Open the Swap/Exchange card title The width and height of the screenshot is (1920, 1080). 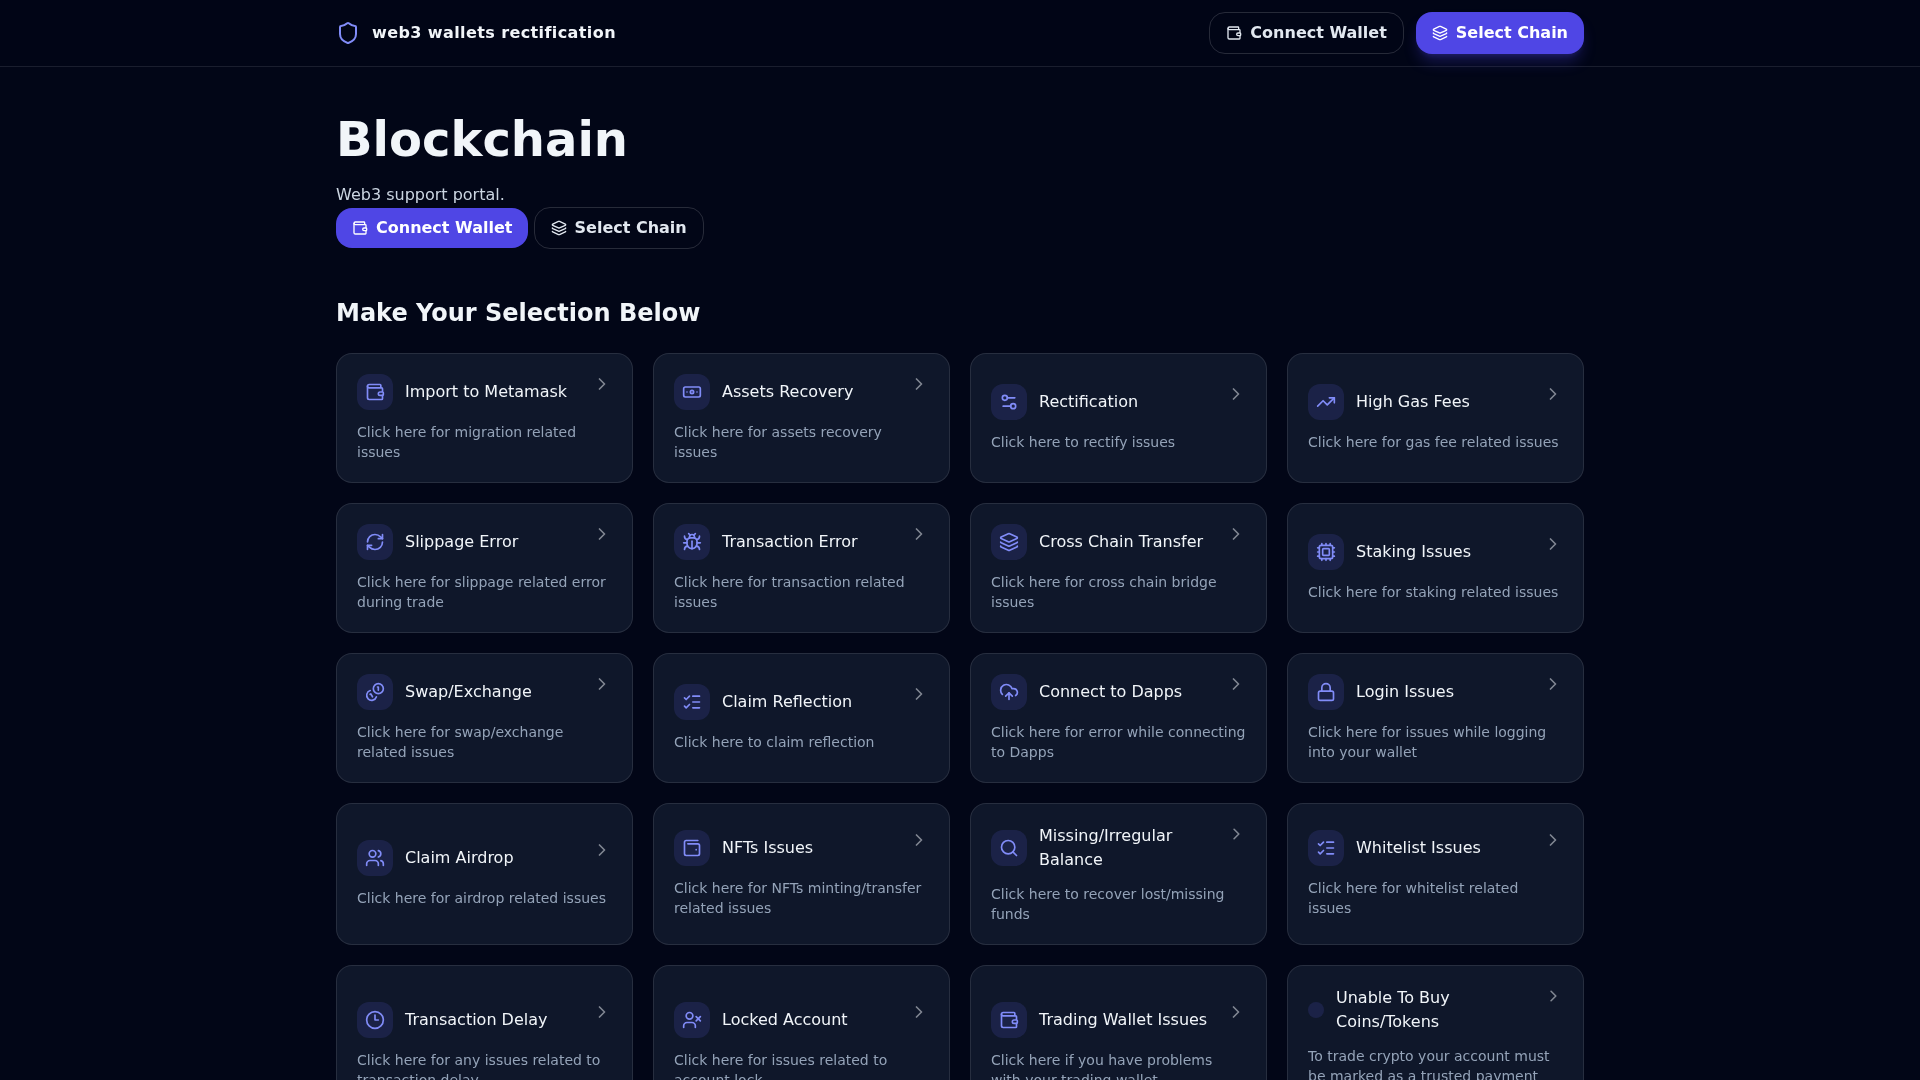(468, 692)
